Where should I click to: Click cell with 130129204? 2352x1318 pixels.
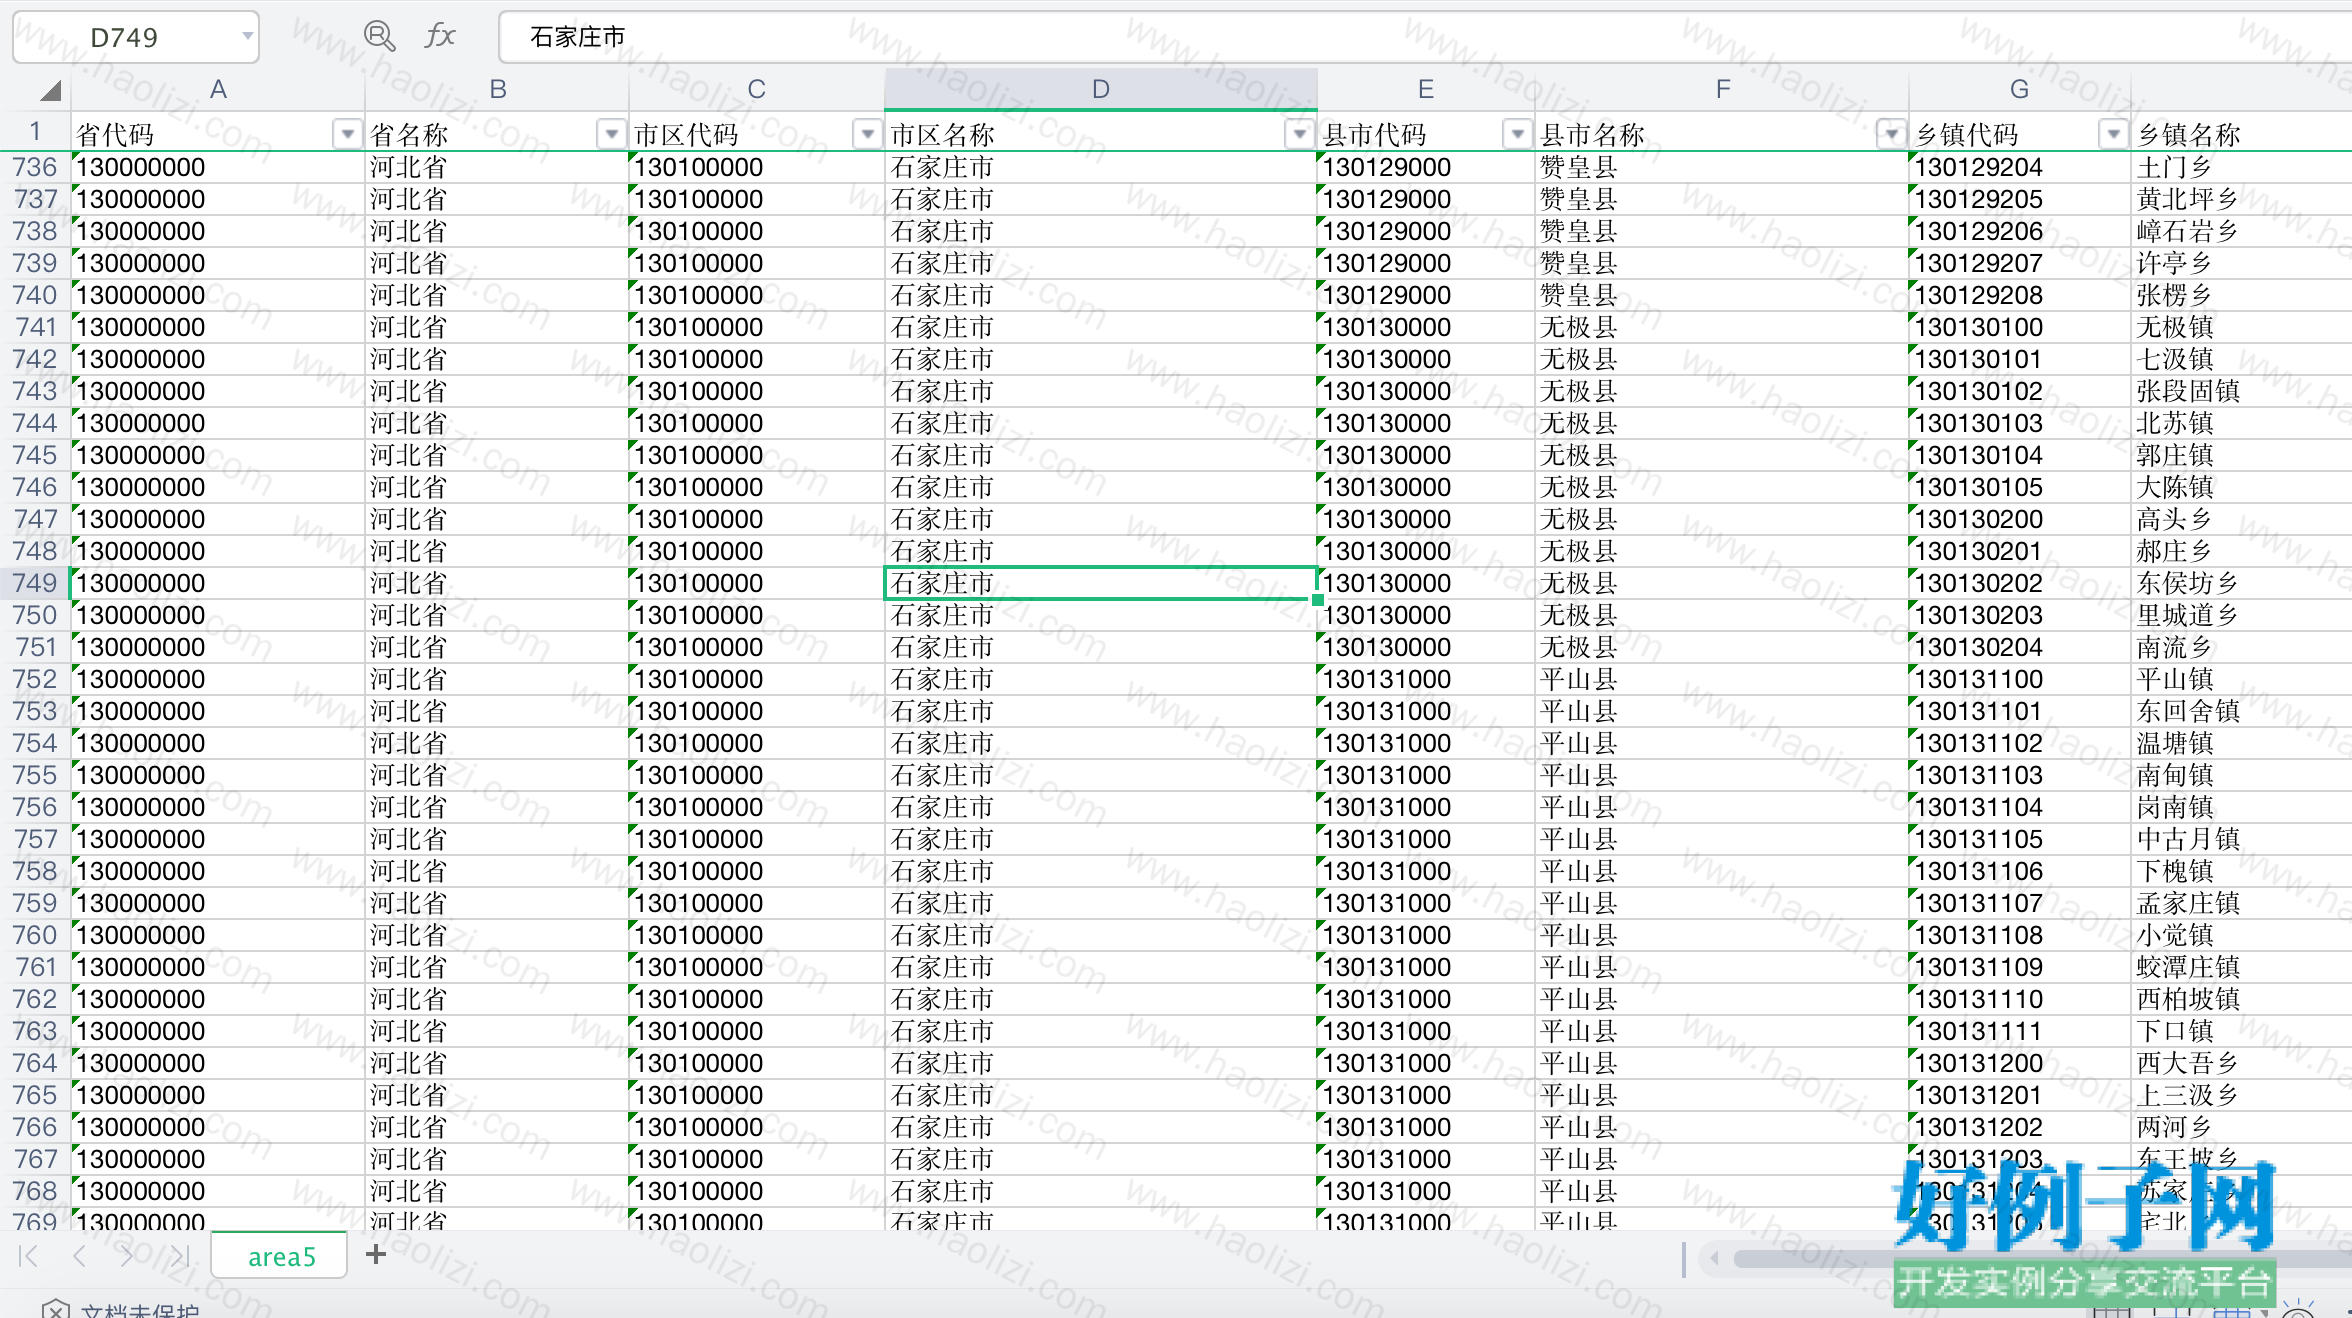(2020, 167)
